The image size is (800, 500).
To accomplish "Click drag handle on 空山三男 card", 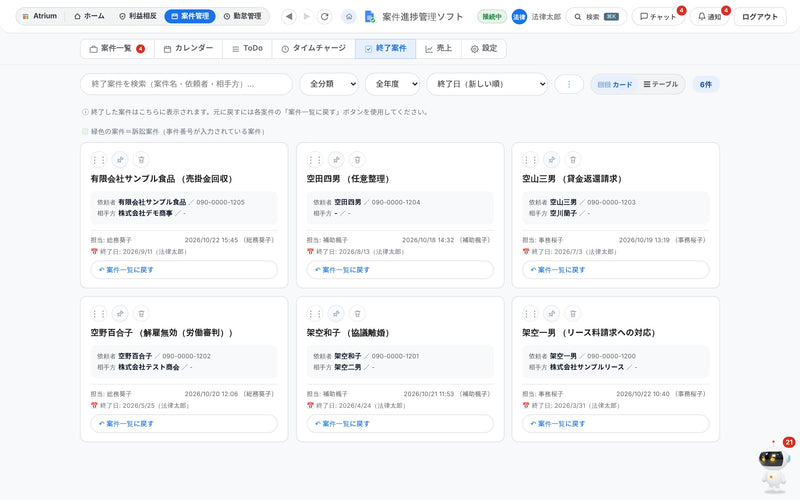I will [x=531, y=160].
